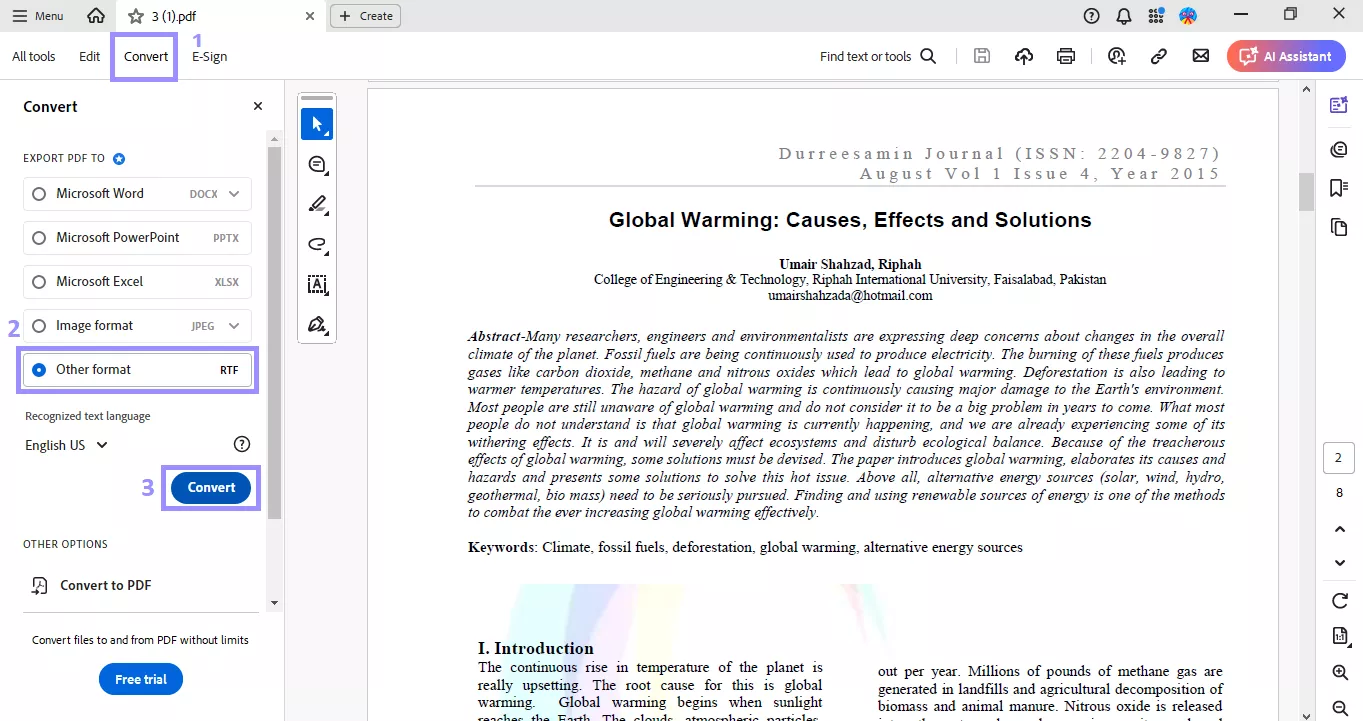Click the 'Global Warming: Causes, Effects and Solutions' title
The width and height of the screenshot is (1363, 721).
pos(850,220)
